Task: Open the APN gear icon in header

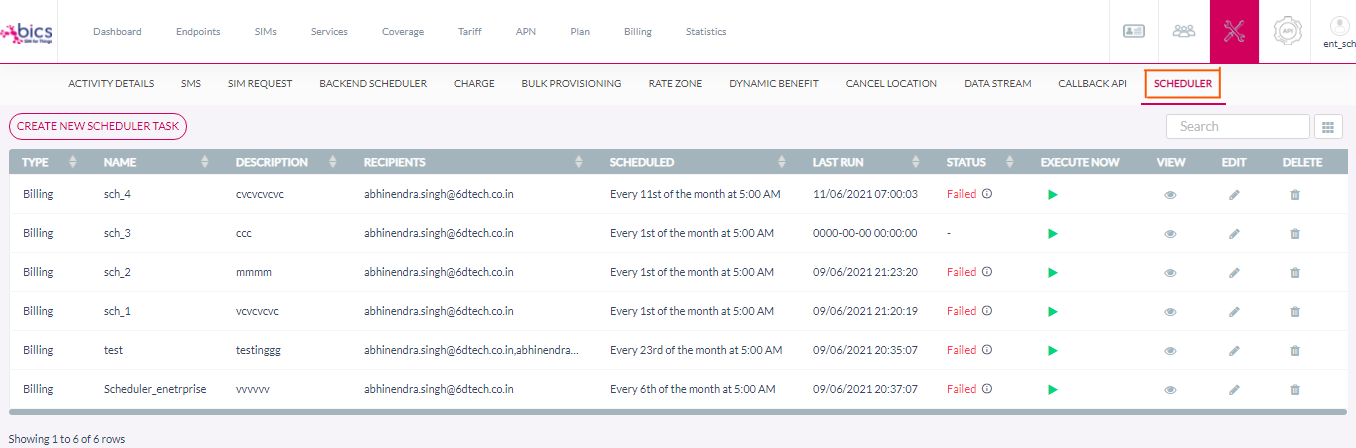Action: click(x=1287, y=31)
